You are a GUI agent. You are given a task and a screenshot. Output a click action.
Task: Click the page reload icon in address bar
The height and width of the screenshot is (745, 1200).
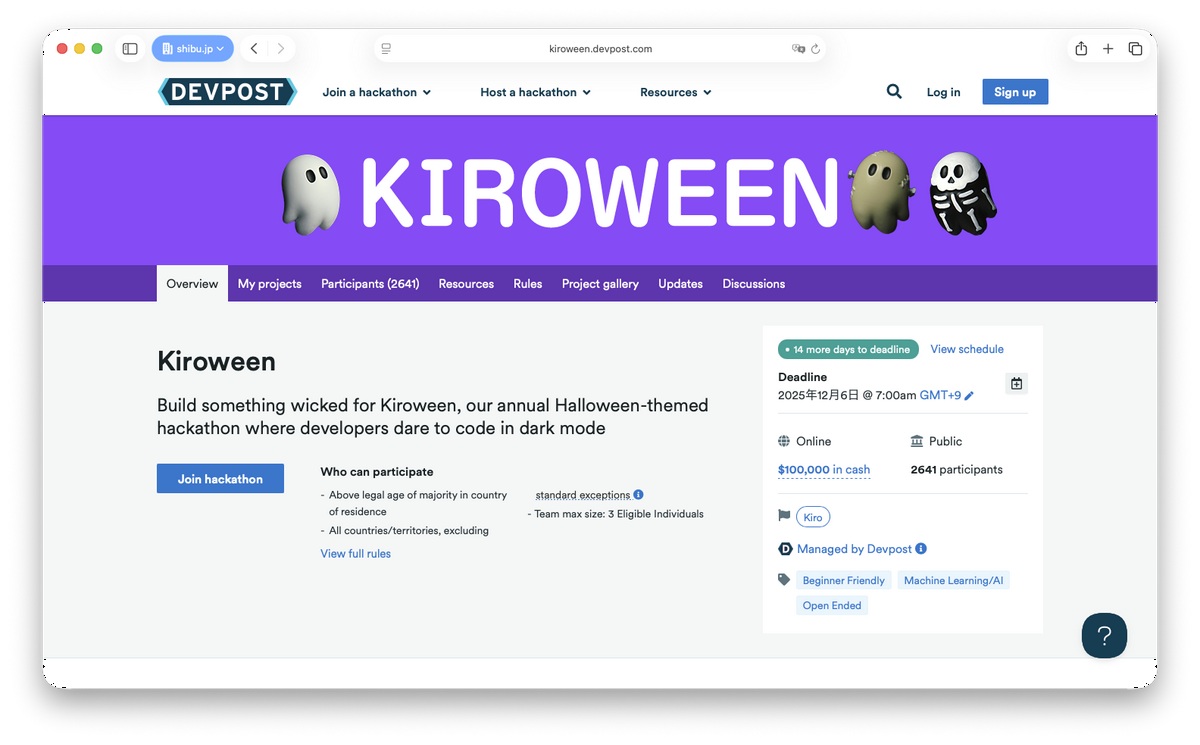tap(816, 49)
